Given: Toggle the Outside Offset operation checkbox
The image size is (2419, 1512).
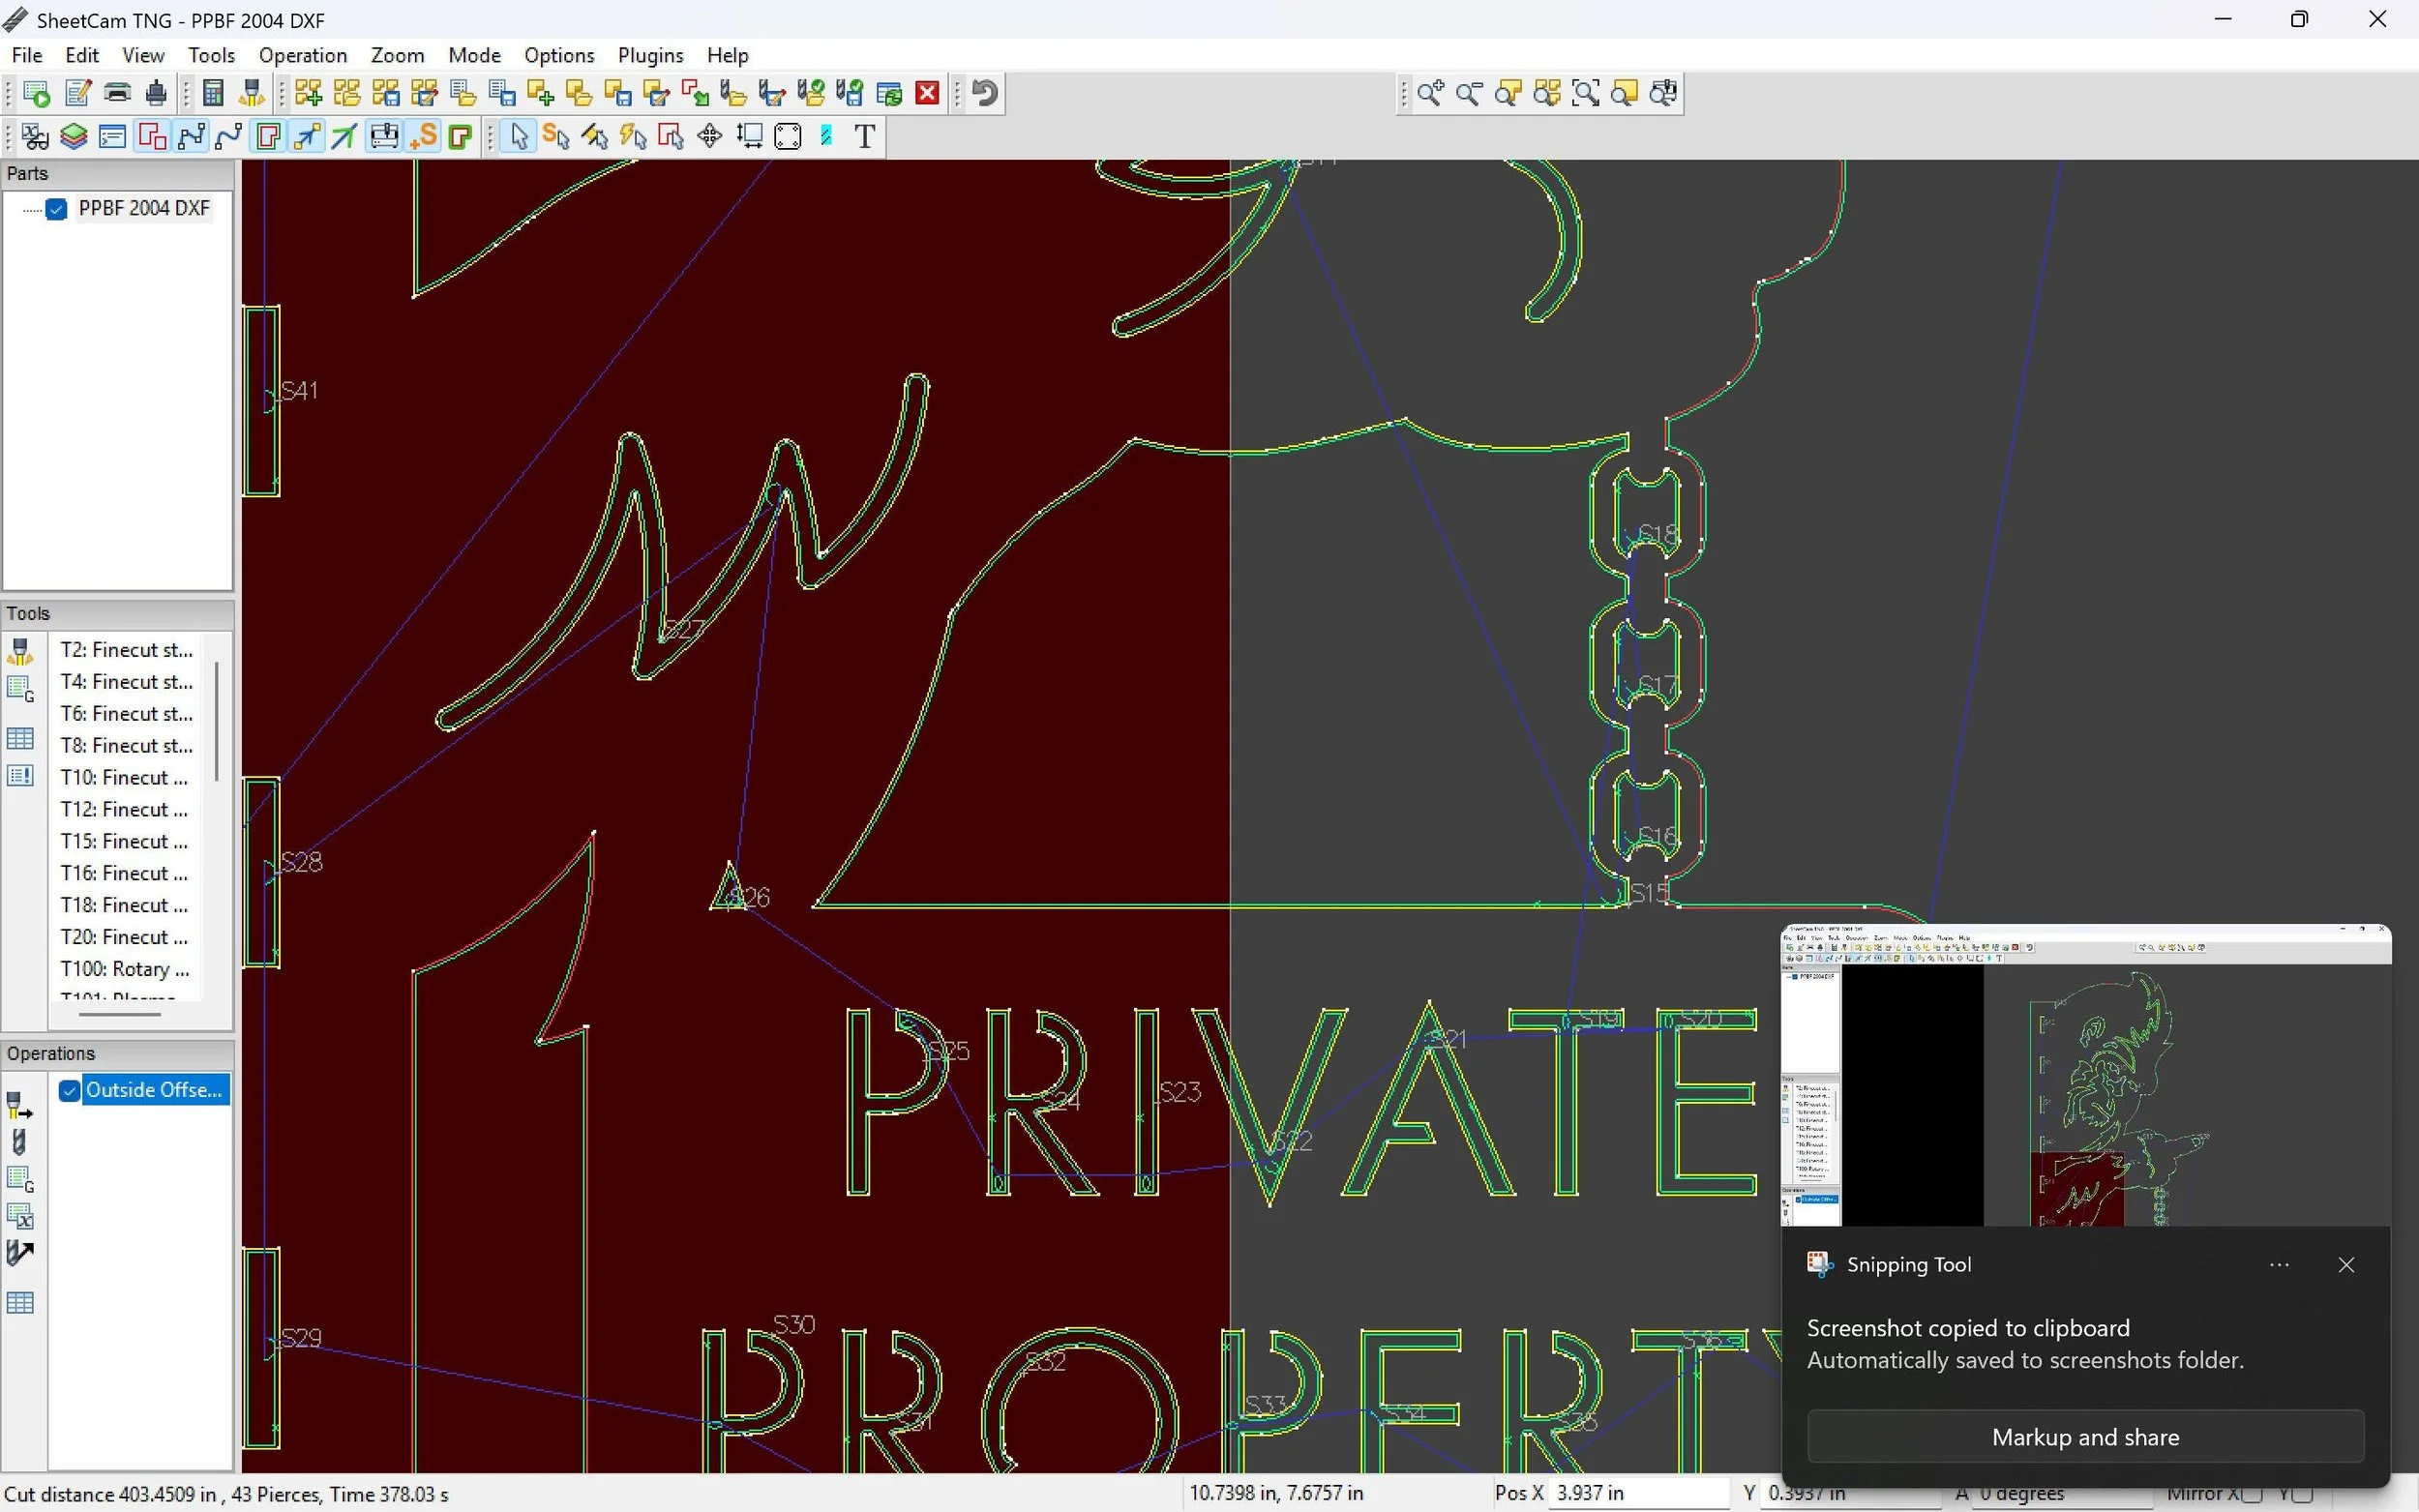Looking at the screenshot, I should tap(69, 1090).
